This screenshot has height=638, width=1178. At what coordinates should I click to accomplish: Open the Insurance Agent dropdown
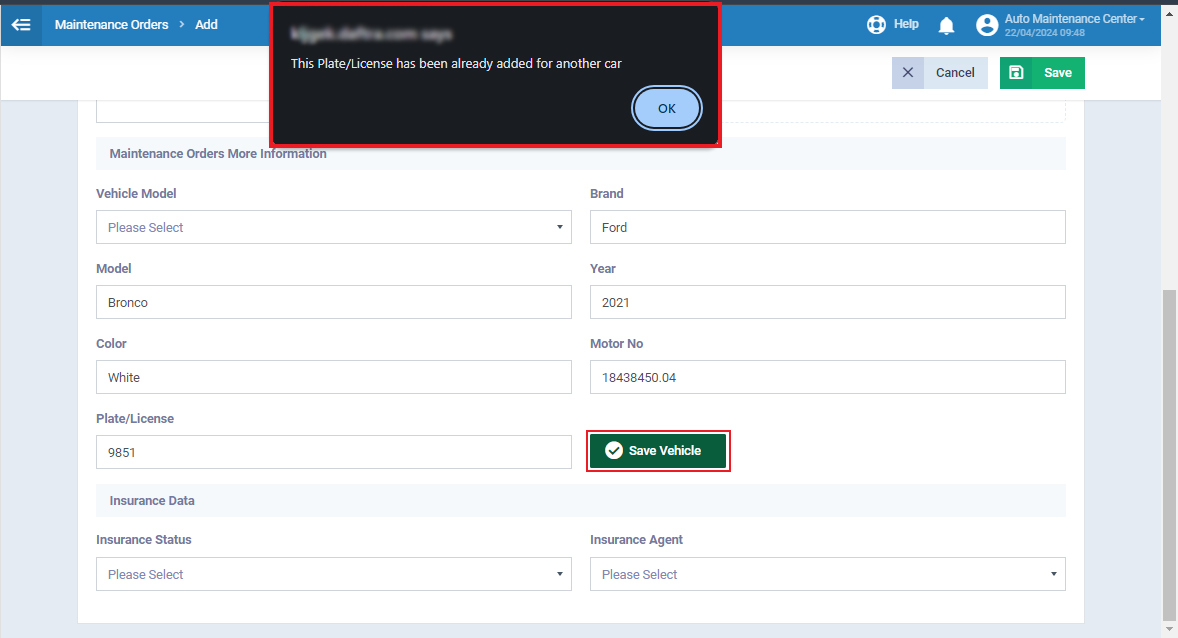click(827, 574)
